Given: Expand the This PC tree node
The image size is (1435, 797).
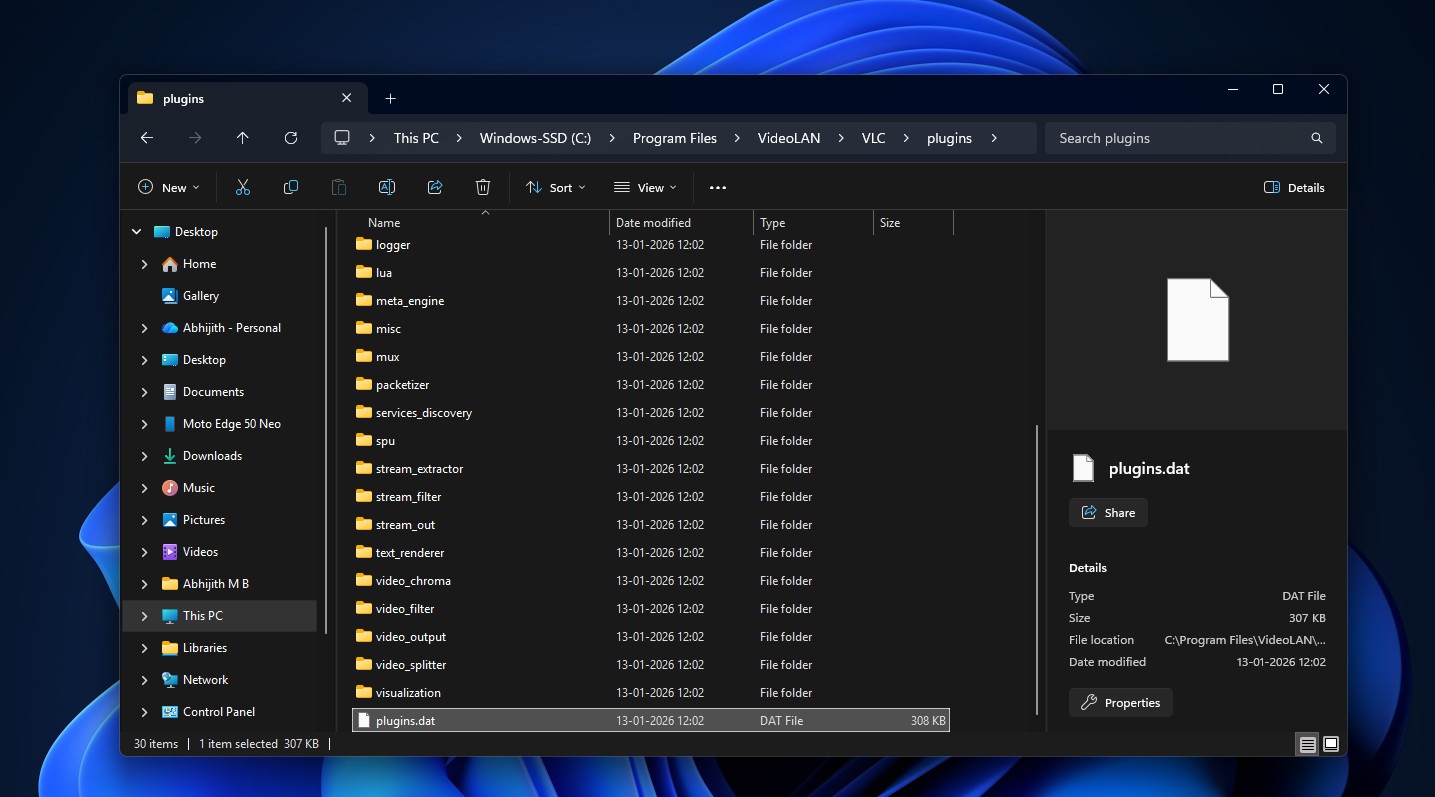Looking at the screenshot, I should click(145, 616).
